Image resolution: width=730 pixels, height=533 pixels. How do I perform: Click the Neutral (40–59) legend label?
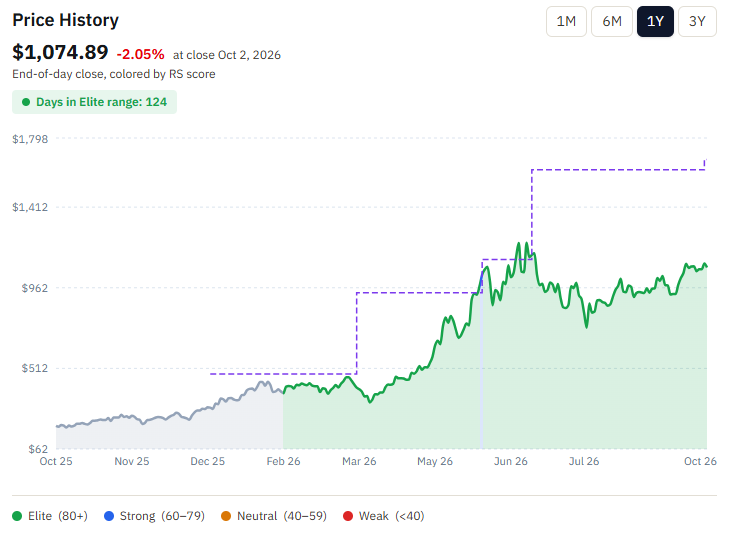click(282, 516)
